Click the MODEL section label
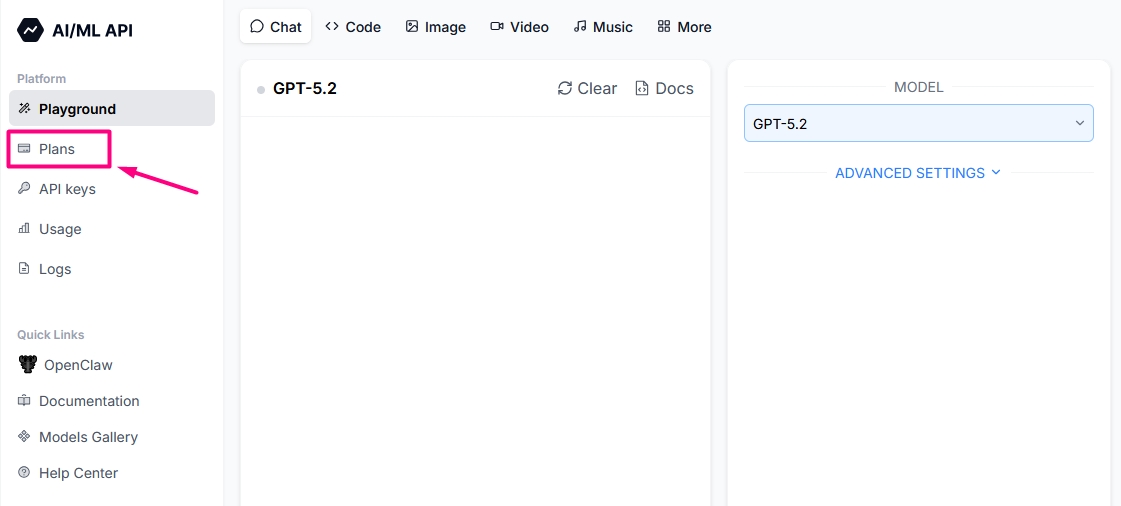Viewport: 1121px width, 506px height. click(919, 87)
